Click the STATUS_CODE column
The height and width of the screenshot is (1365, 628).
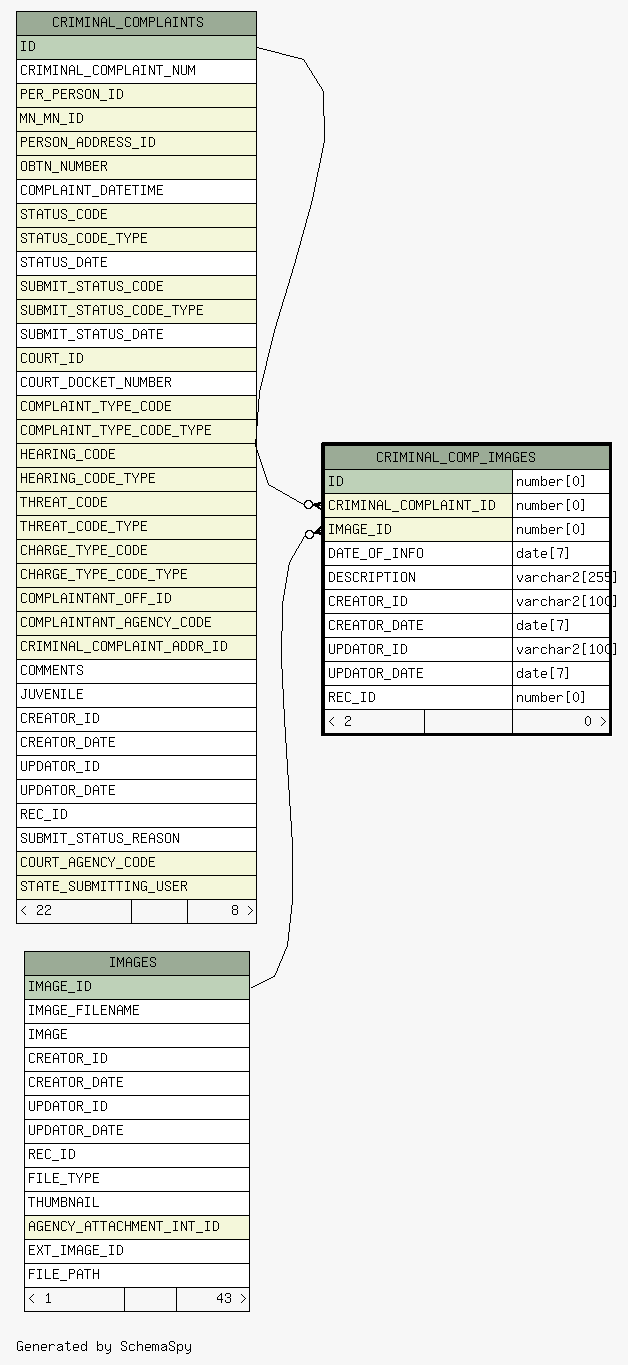coord(137,215)
